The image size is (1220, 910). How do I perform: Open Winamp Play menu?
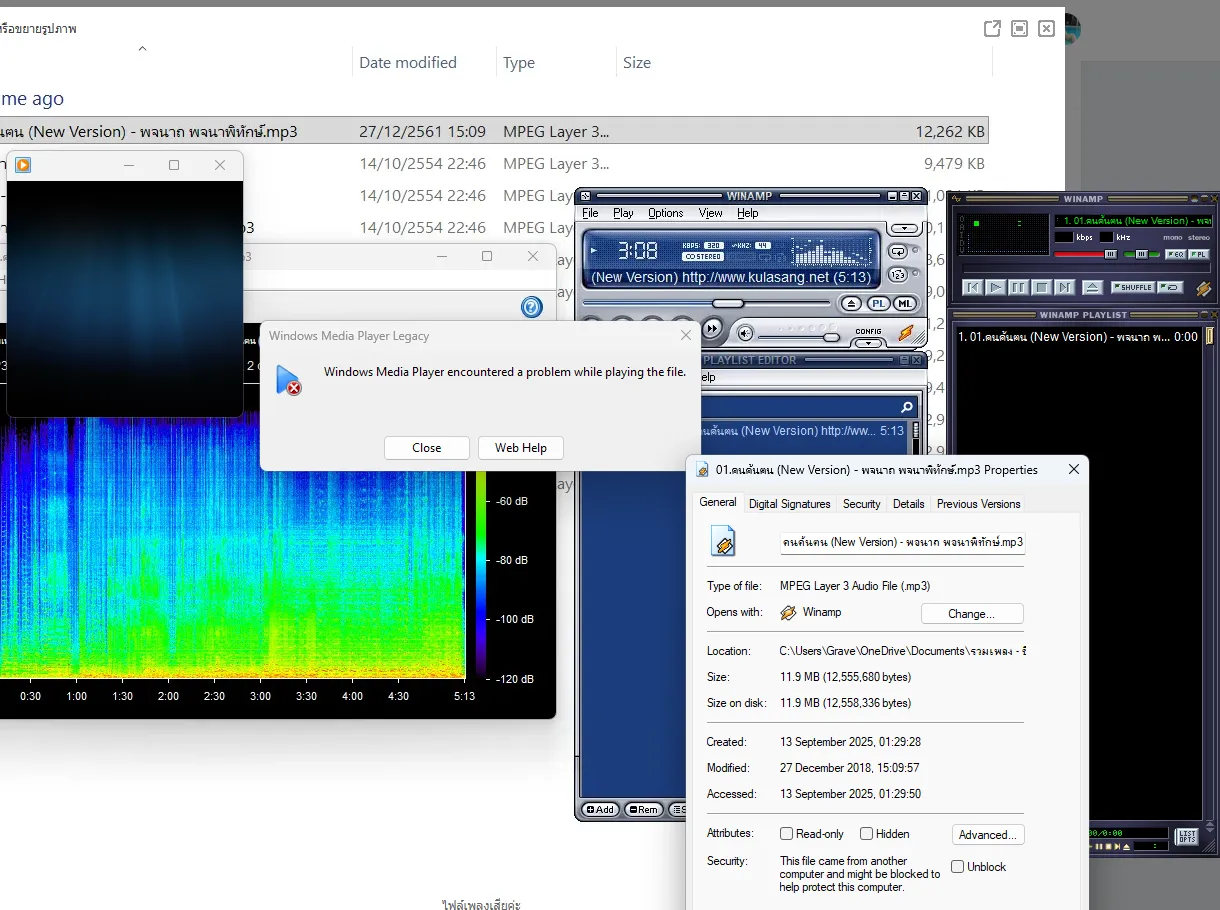coord(623,213)
